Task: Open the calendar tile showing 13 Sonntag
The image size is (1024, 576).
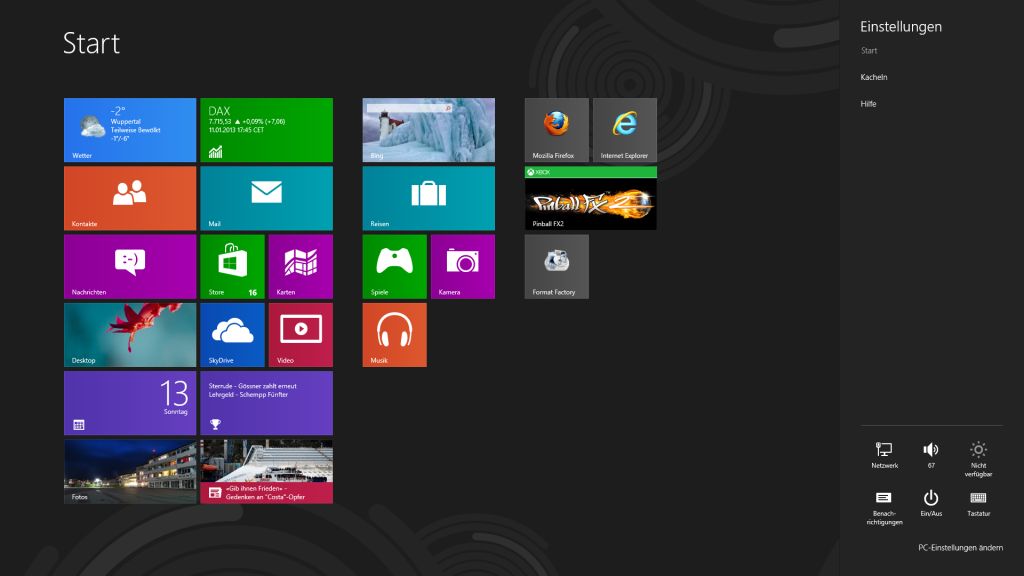Action: pyautogui.click(x=130, y=403)
